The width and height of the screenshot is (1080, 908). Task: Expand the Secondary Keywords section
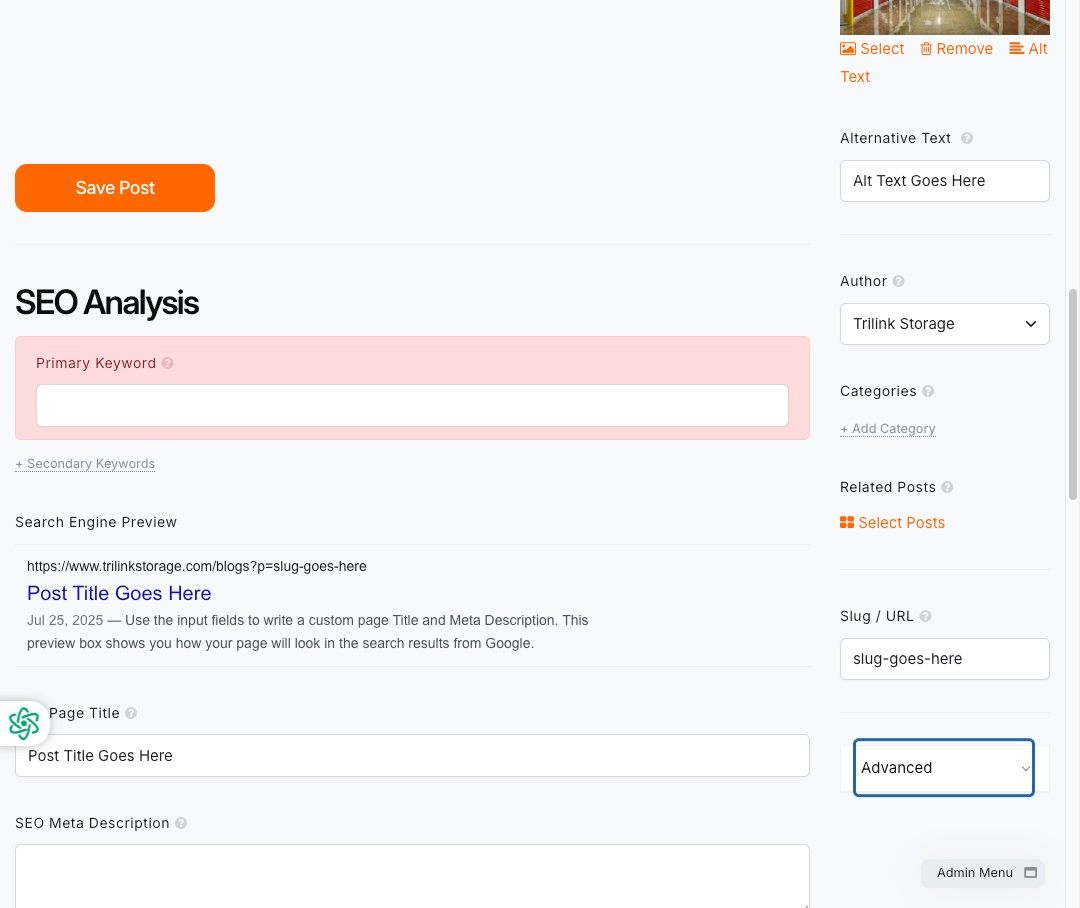[85, 464]
